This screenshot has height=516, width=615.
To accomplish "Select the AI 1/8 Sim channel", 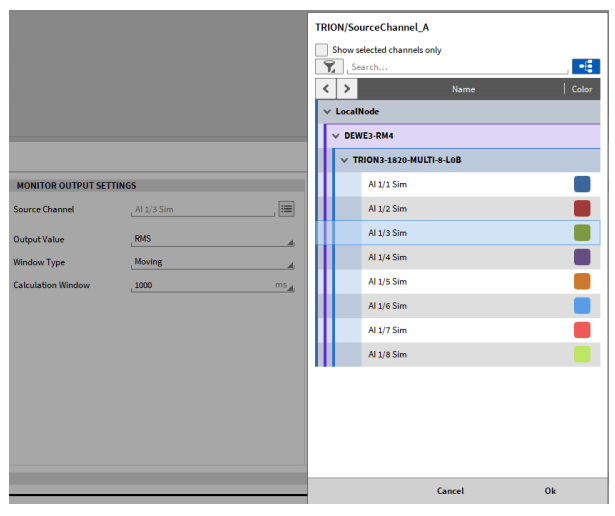I will tap(387, 354).
